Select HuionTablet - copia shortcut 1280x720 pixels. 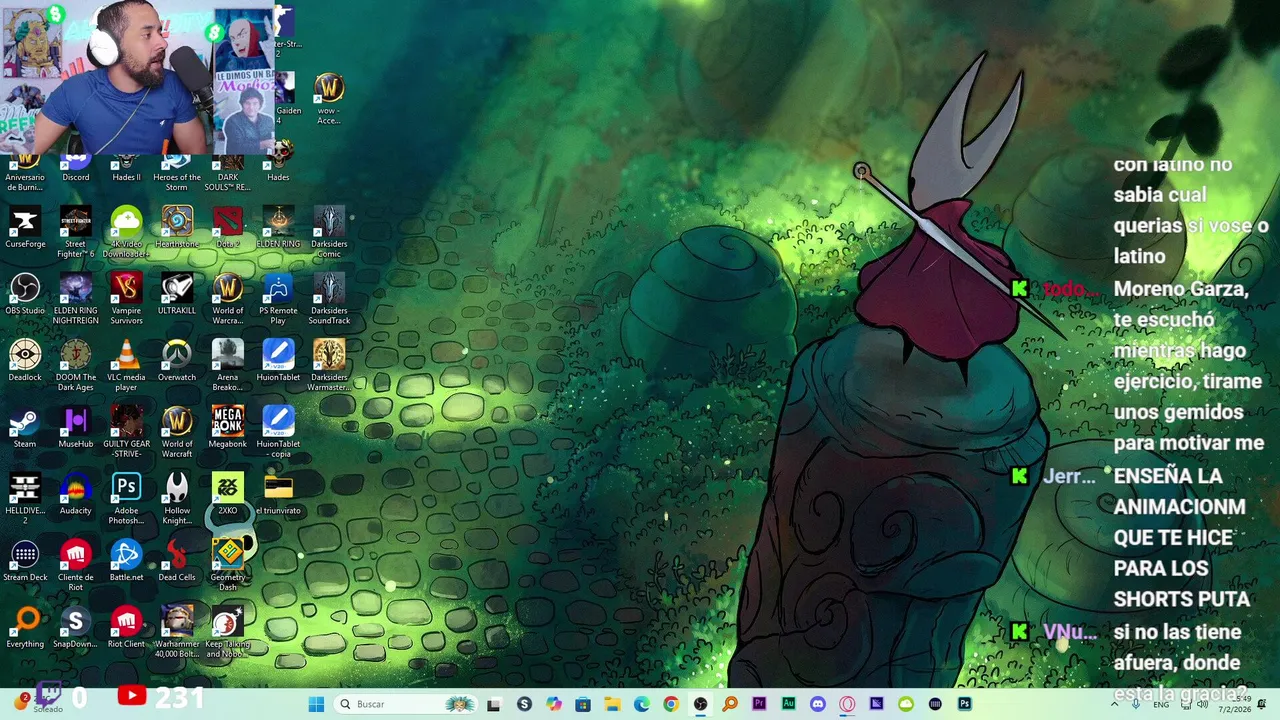[278, 432]
